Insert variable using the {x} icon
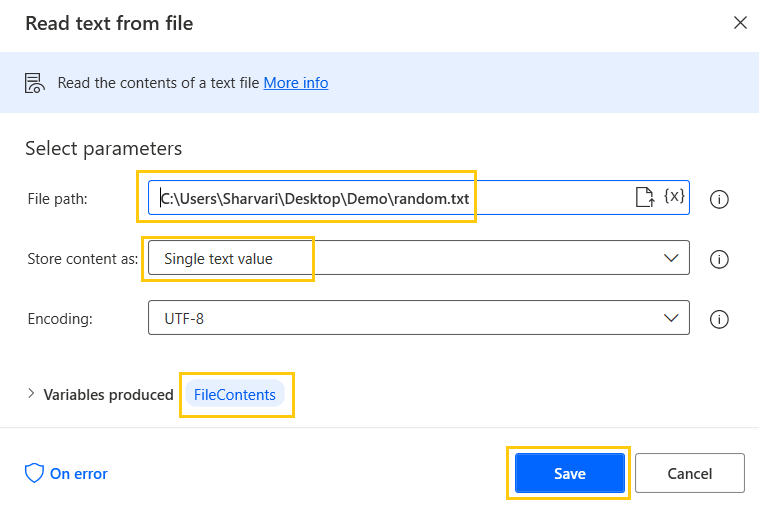759x507 pixels. (x=674, y=196)
